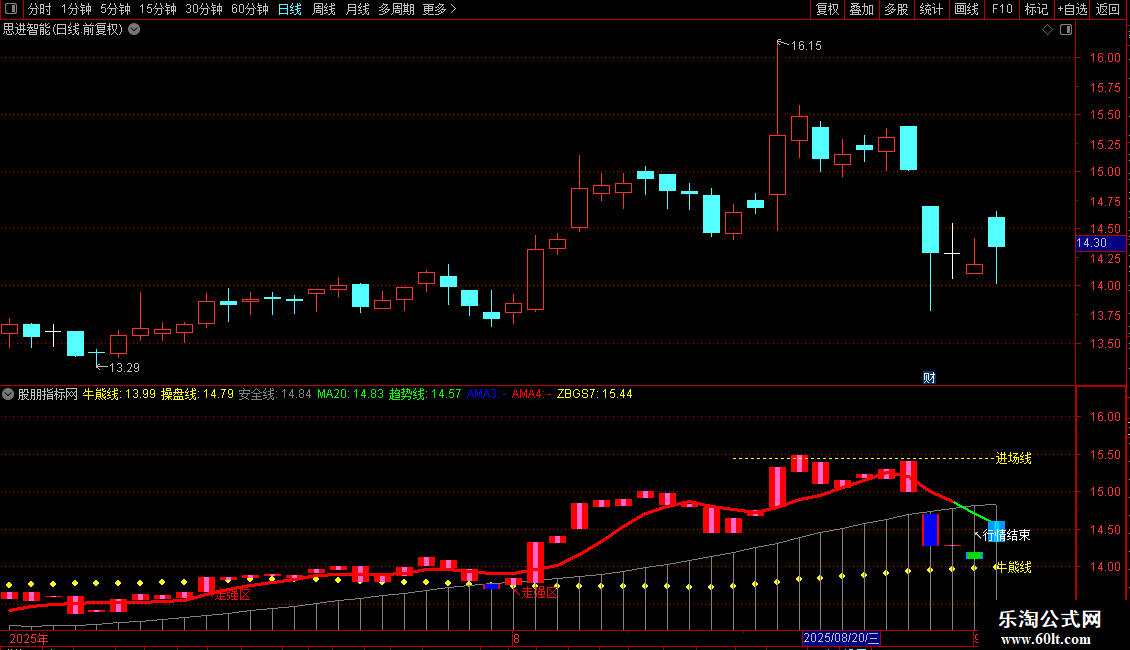Open dropdown beside 思进智能 title

(x=134, y=30)
